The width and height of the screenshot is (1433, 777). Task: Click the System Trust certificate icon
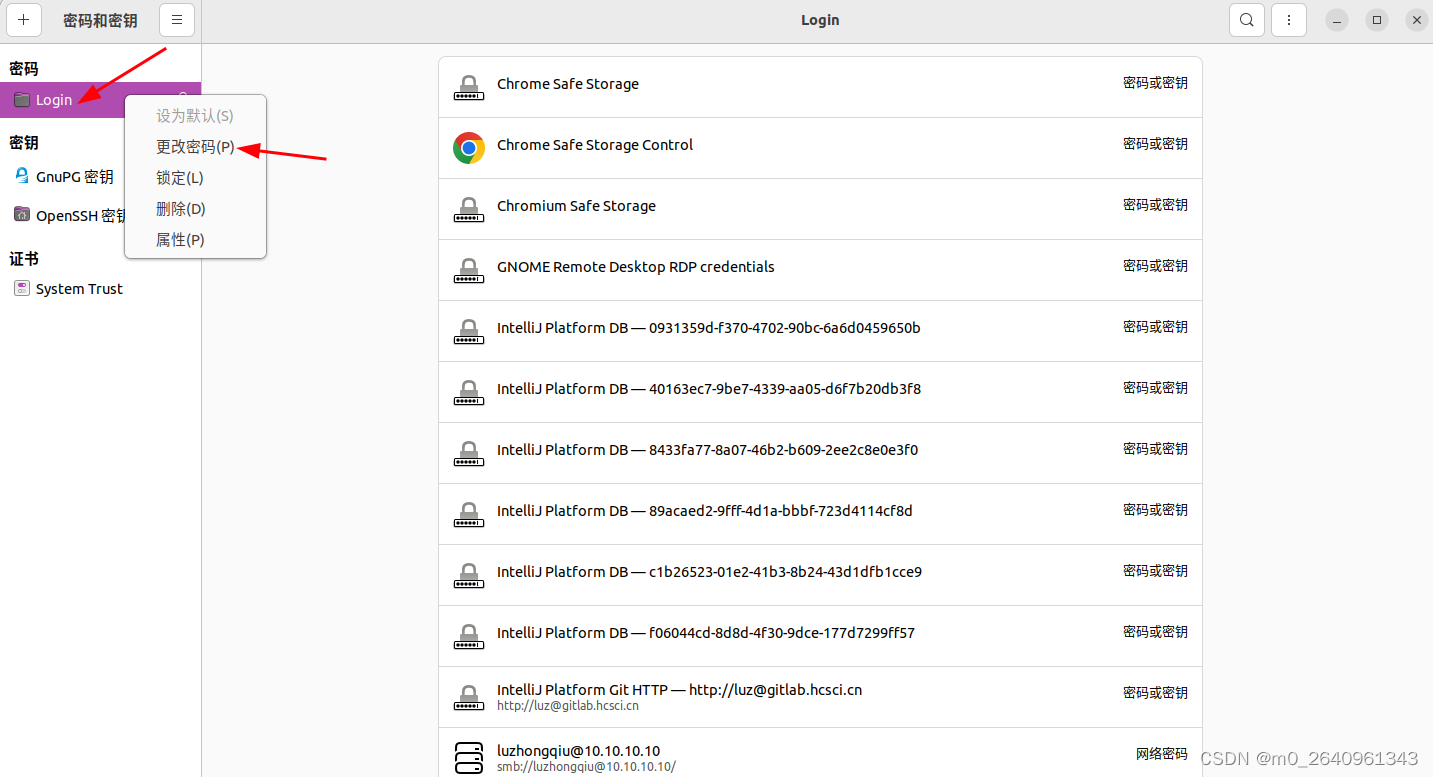(x=22, y=288)
